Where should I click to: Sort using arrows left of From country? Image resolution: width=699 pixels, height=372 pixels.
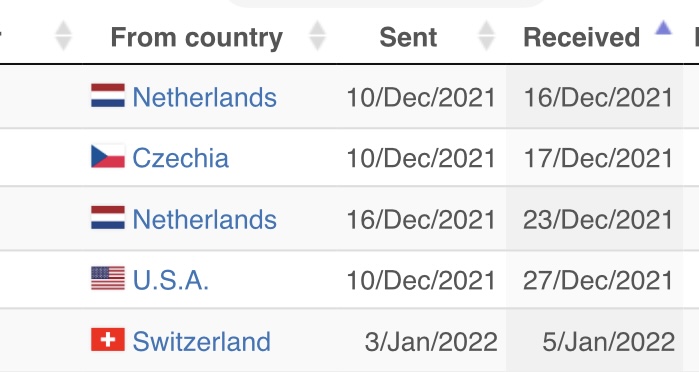click(63, 36)
